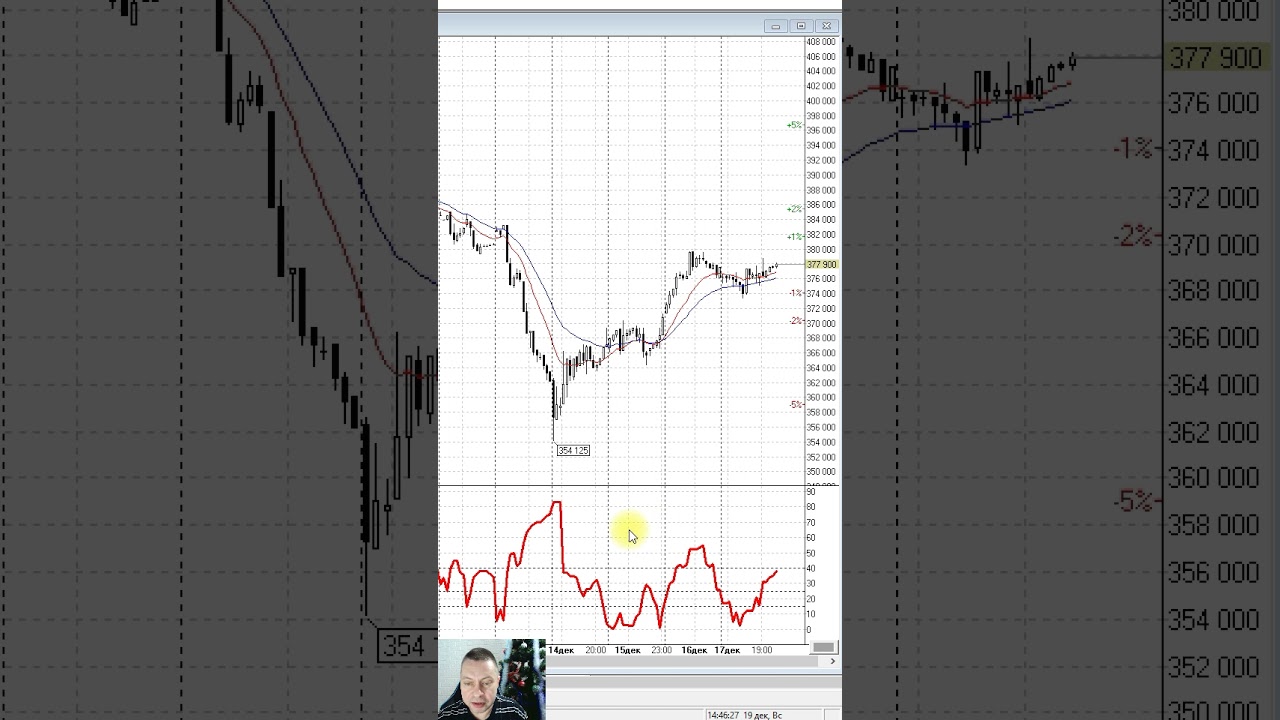Click the chart horizontal scrollbar right arrow

coord(832,661)
